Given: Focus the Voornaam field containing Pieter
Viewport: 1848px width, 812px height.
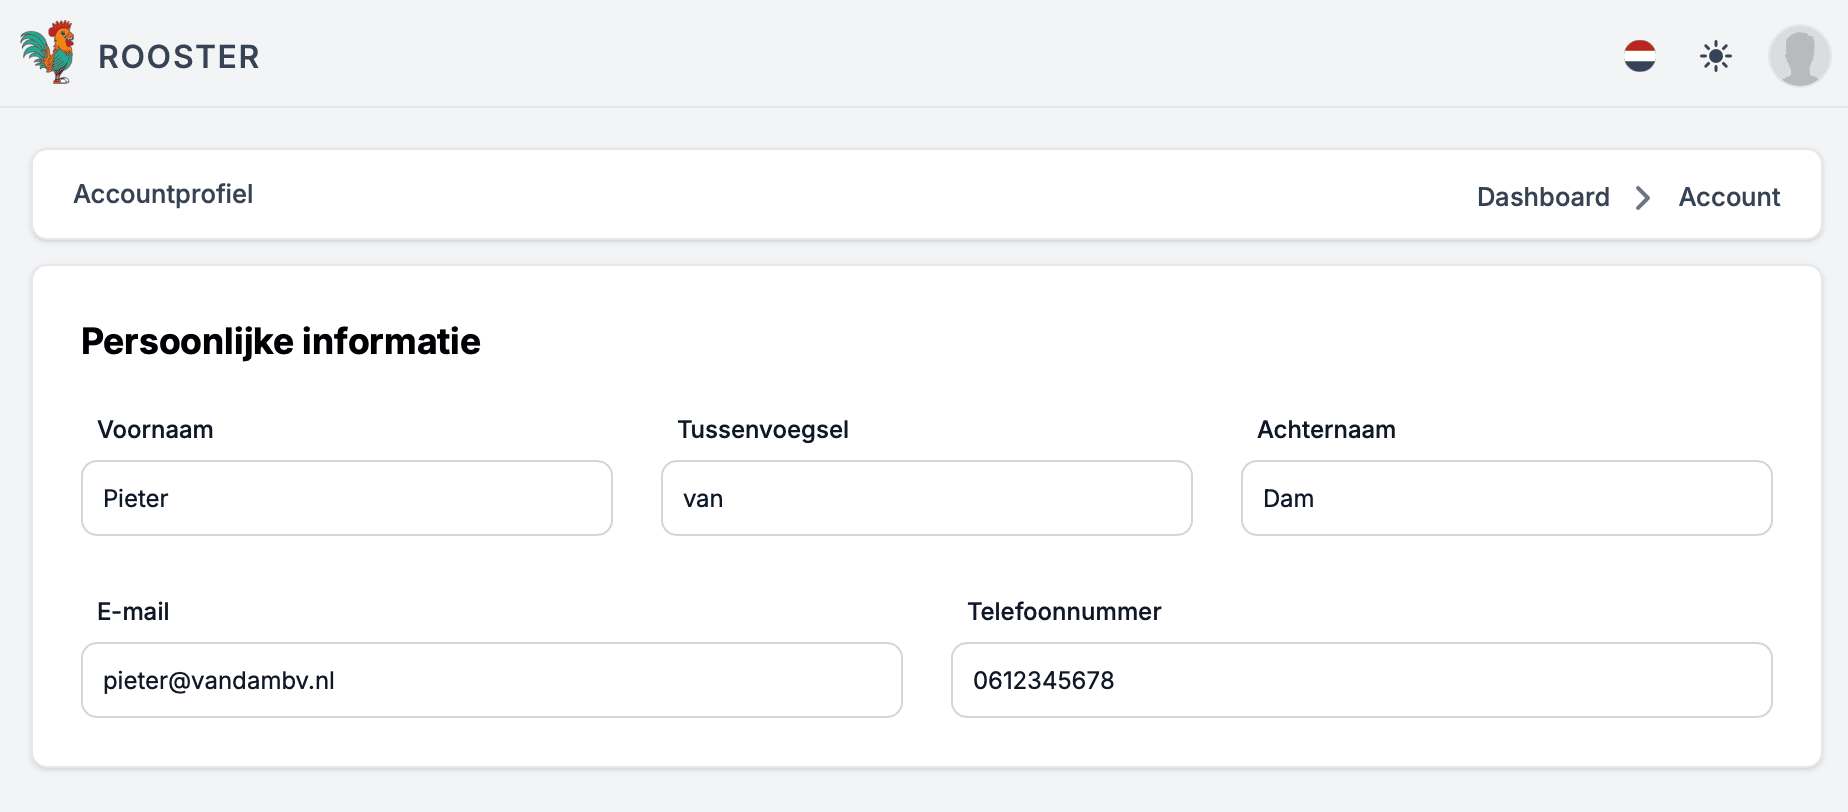Looking at the screenshot, I should coord(346,498).
